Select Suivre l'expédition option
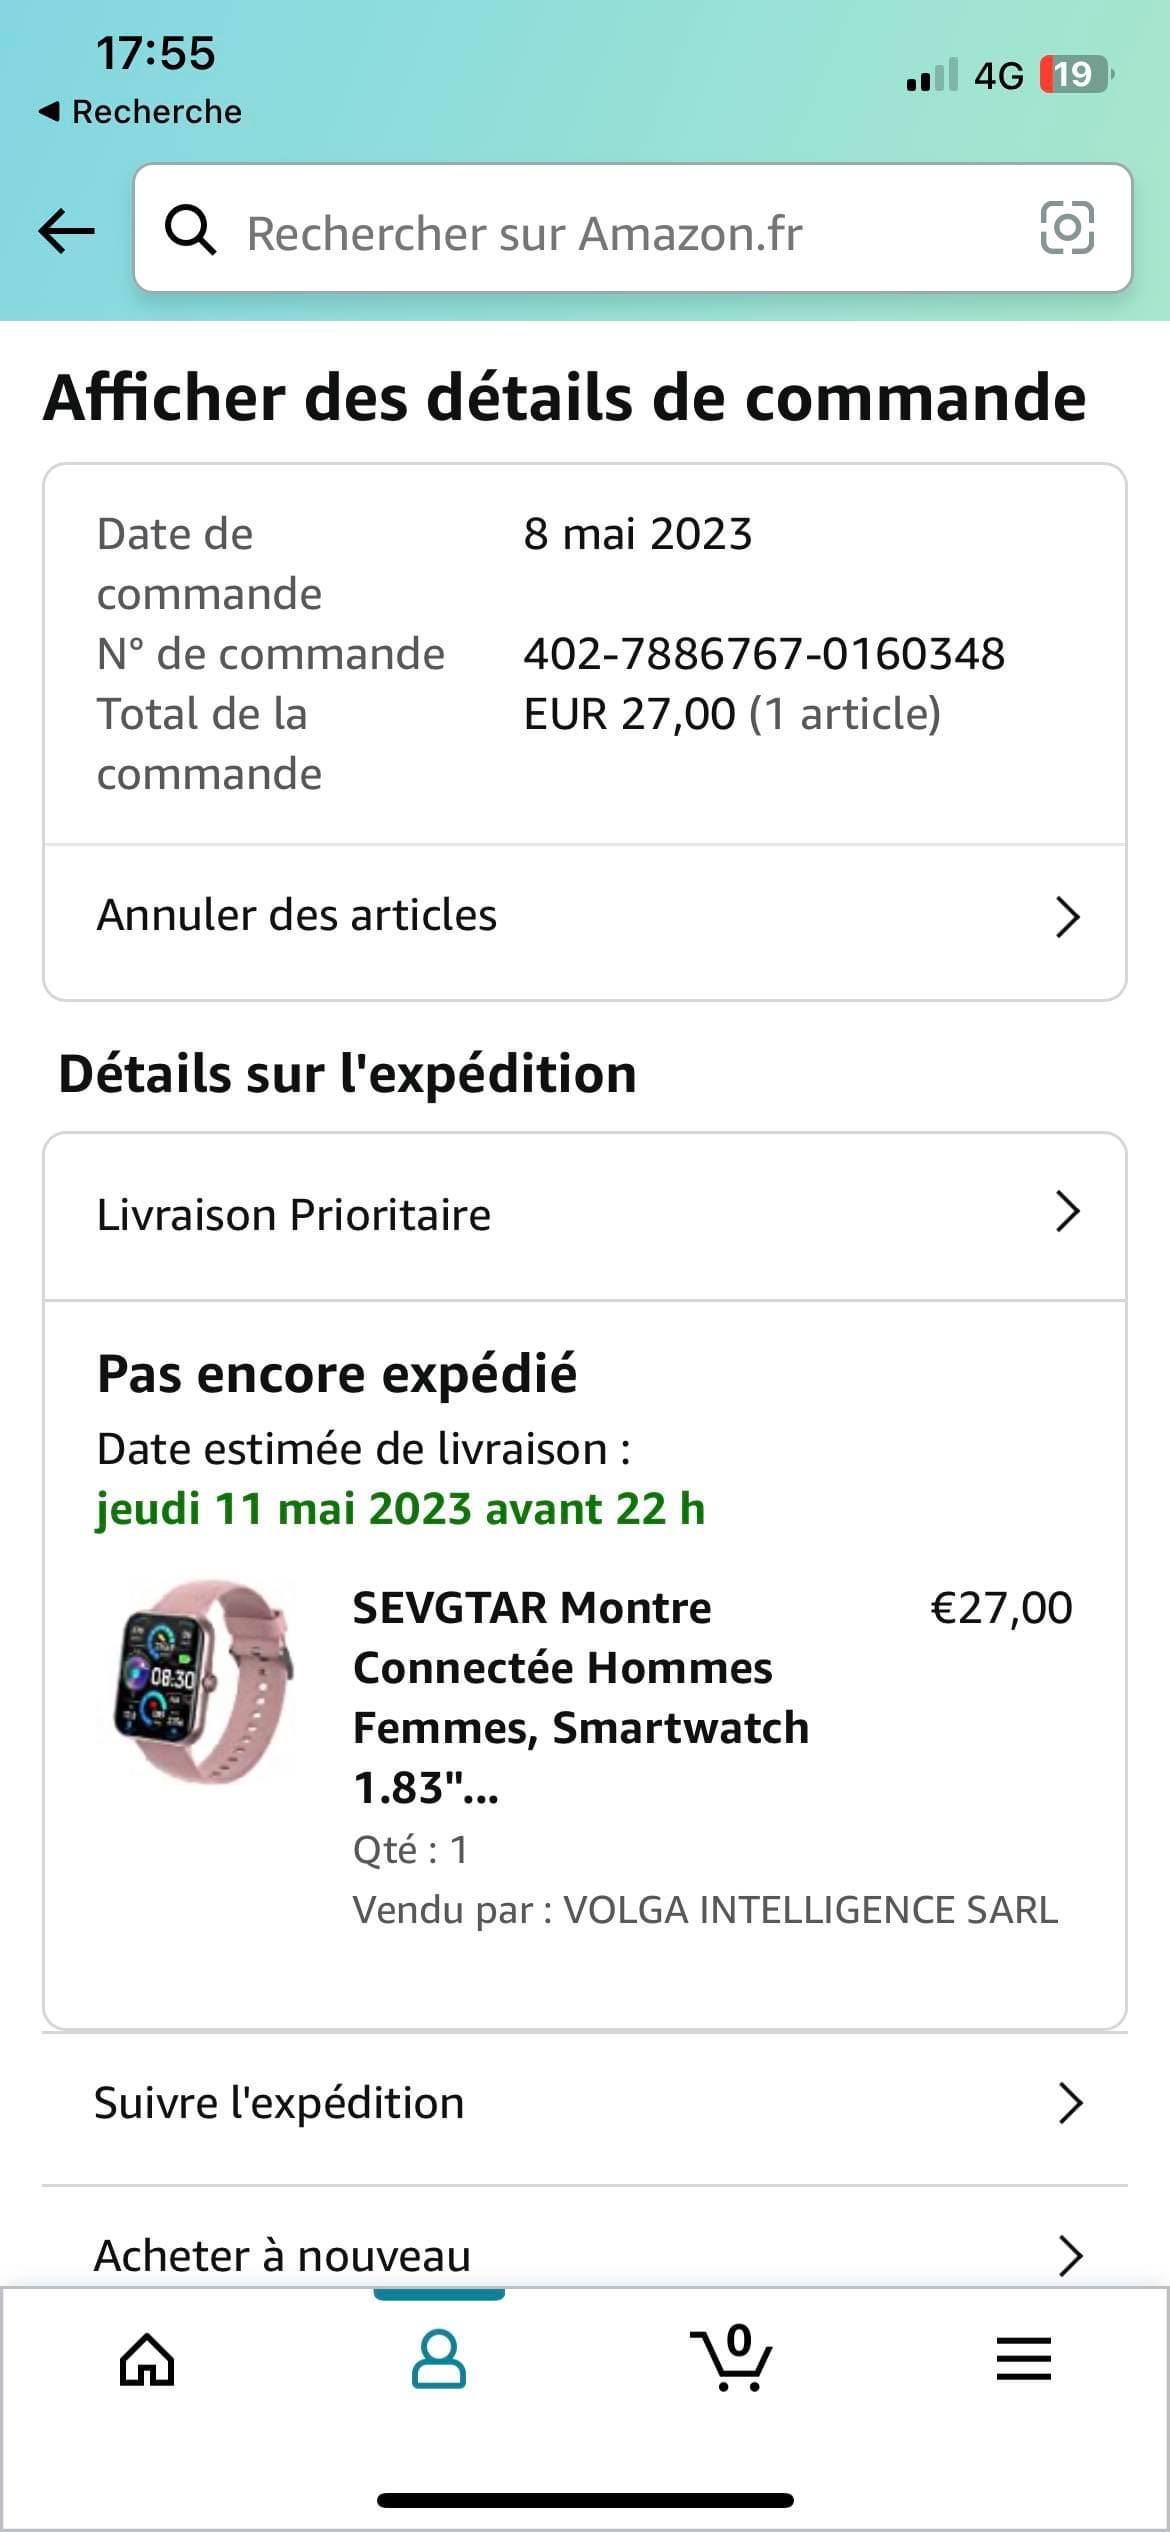 tap(279, 2103)
